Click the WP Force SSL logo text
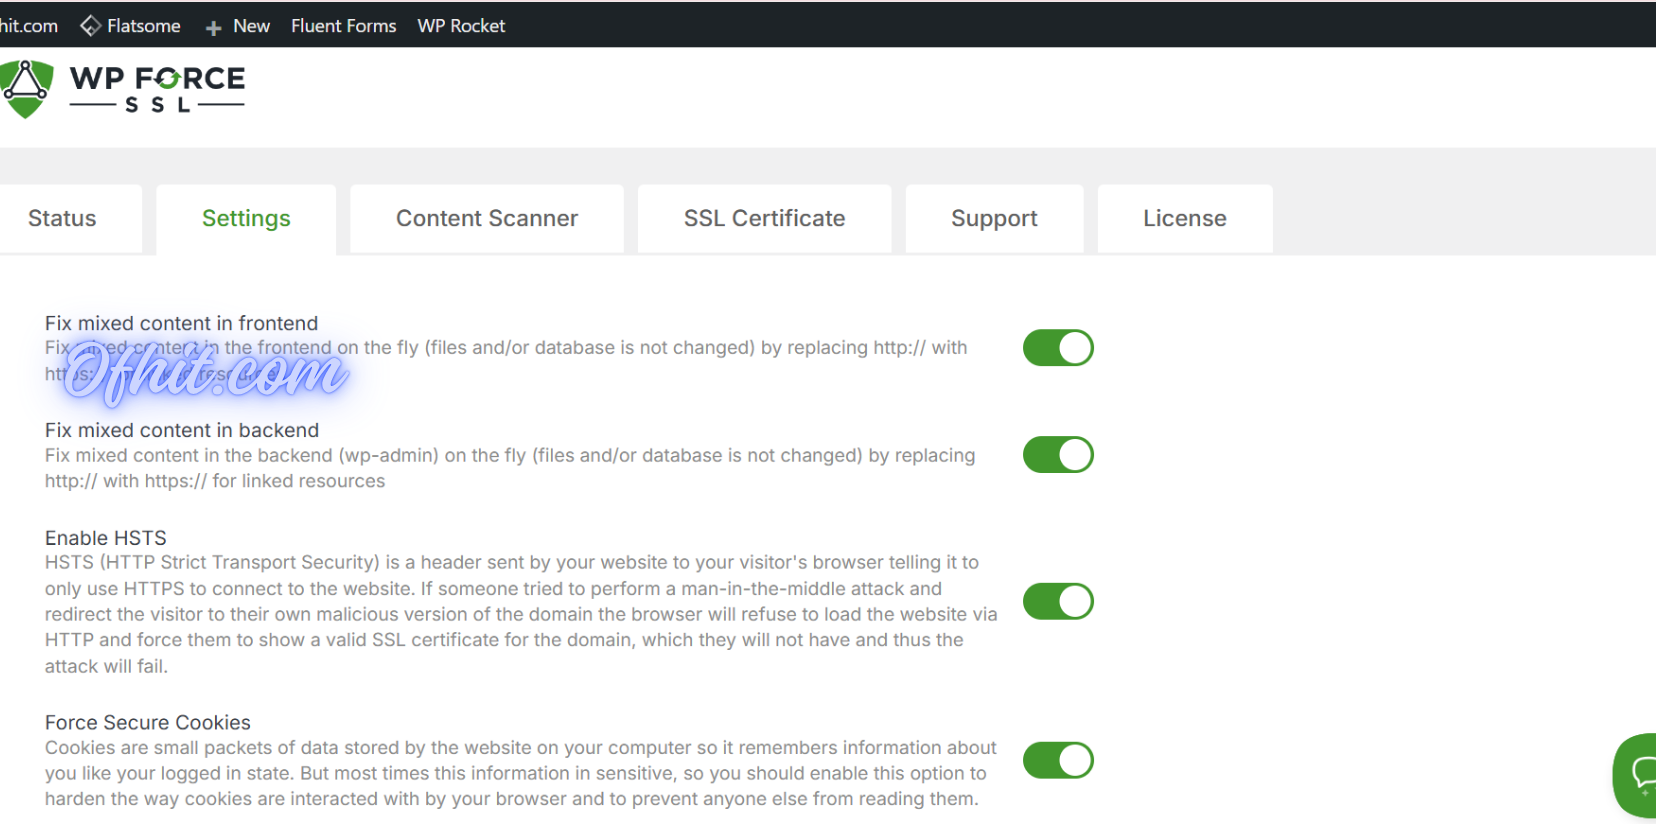The height and width of the screenshot is (824, 1656). pos(157,89)
